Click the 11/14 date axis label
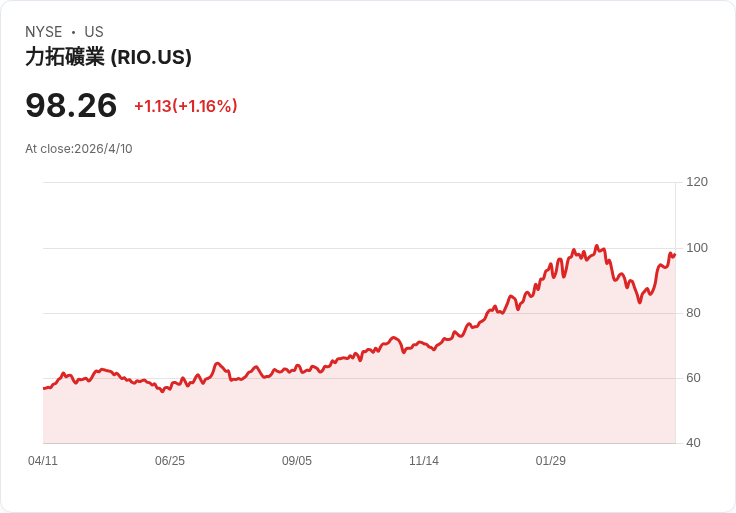The width and height of the screenshot is (736, 513). pyautogui.click(x=424, y=461)
